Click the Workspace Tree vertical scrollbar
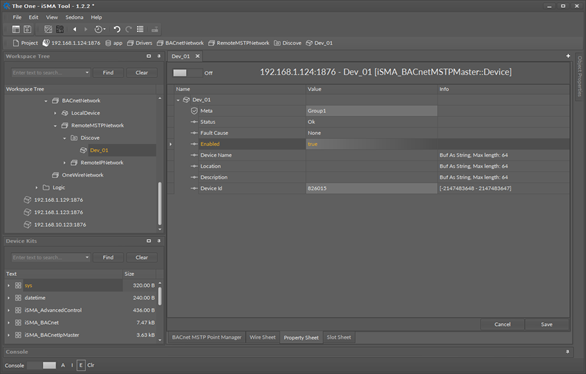Viewport: 586px width, 374px height. coord(160,203)
